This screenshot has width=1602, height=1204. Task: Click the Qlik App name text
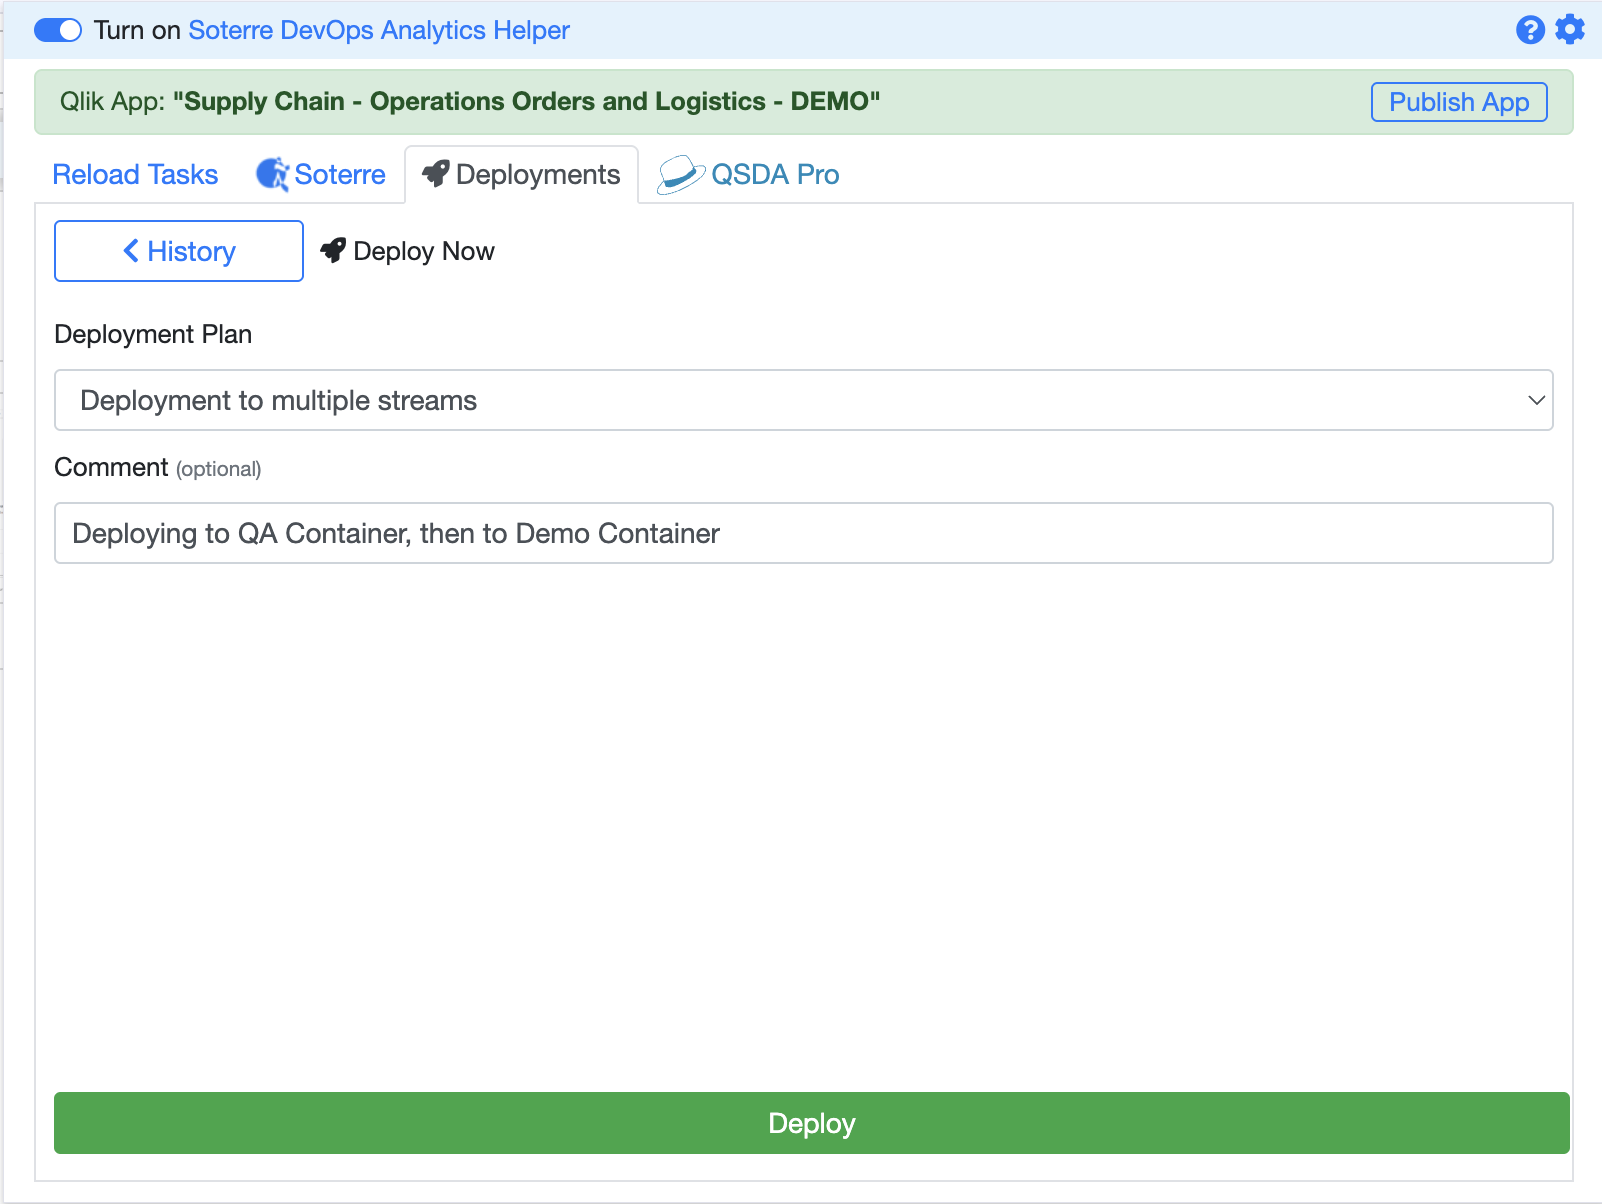tap(526, 101)
